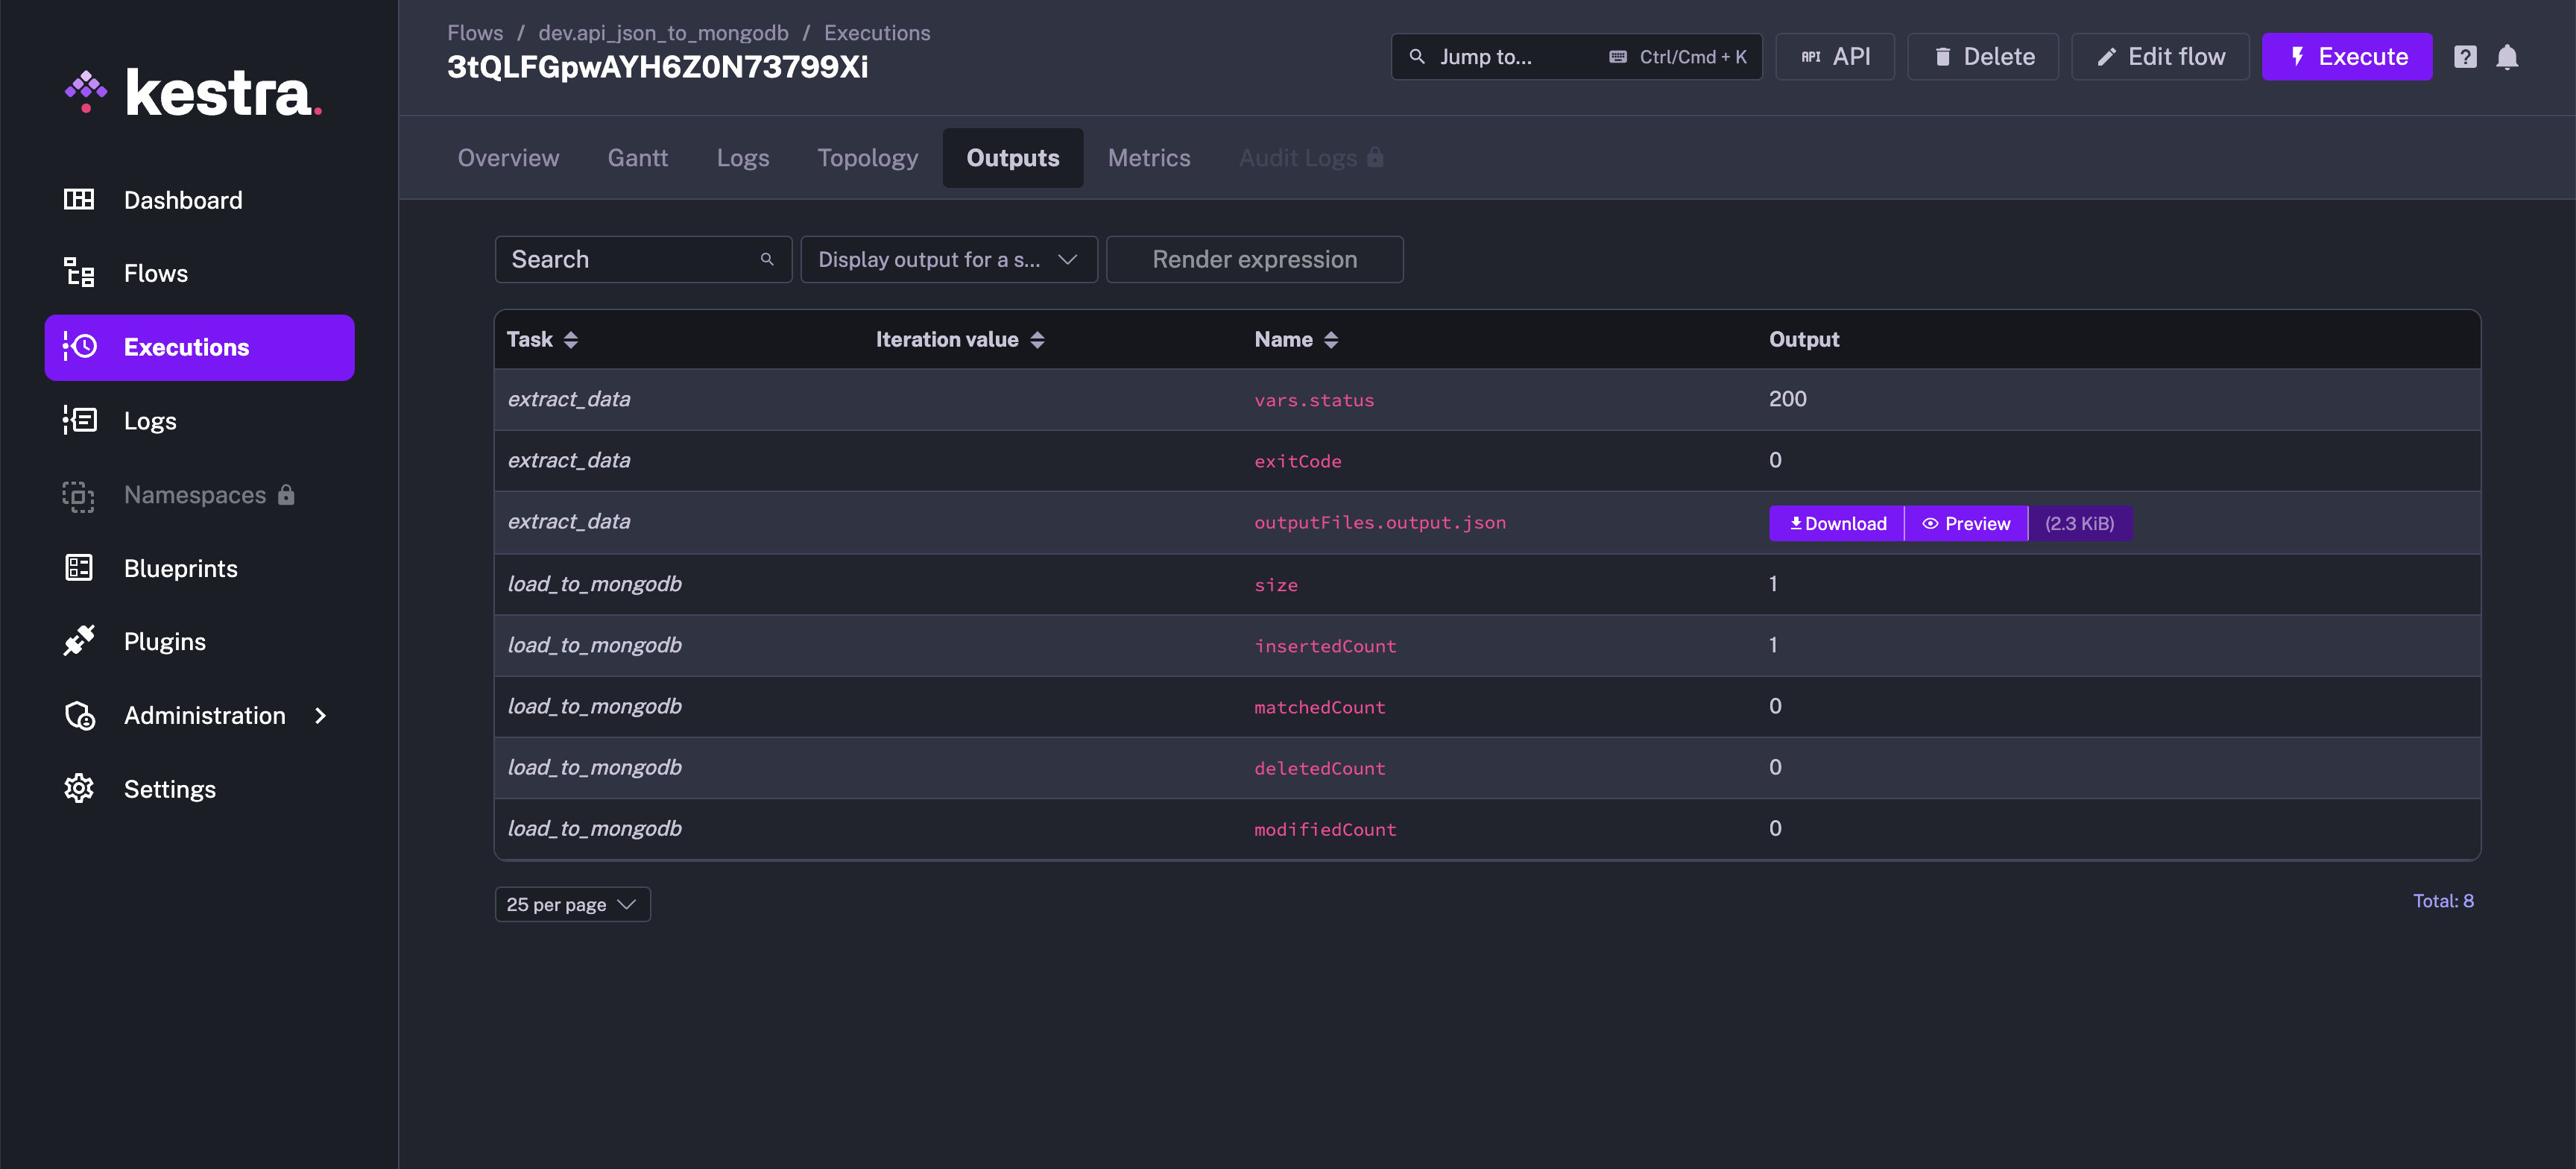Viewport: 2576px width, 1169px height.
Task: Click the locked Audit Logs tab
Action: 1311,158
